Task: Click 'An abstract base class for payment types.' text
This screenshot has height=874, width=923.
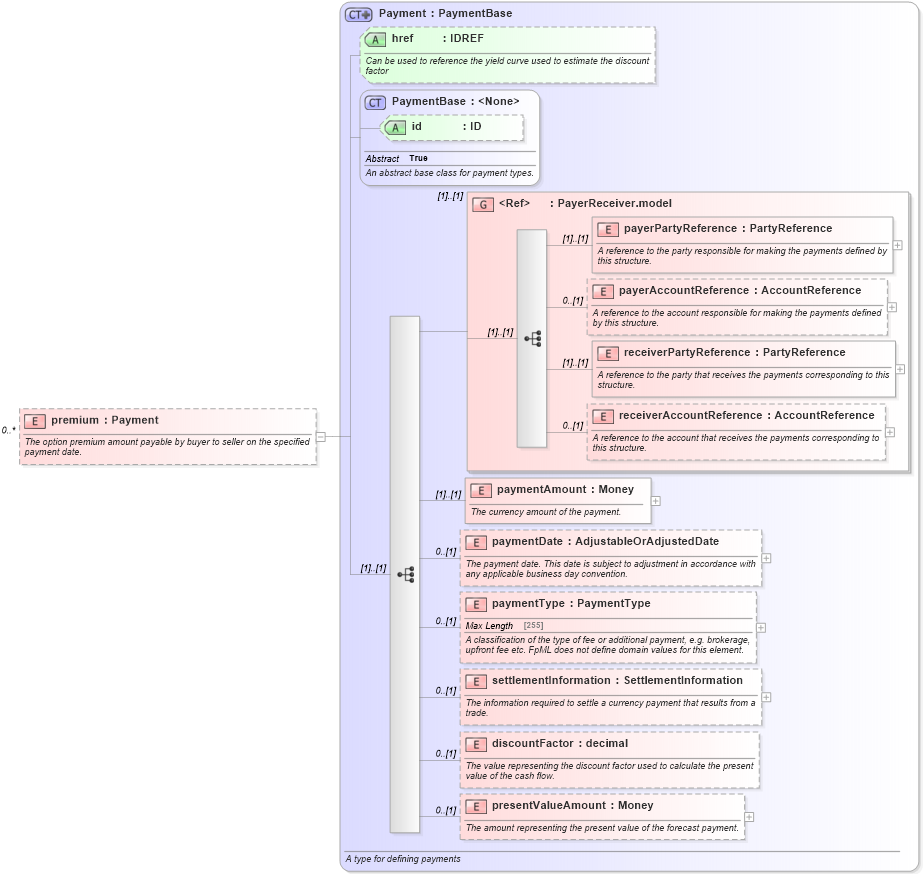Action: pos(449,173)
